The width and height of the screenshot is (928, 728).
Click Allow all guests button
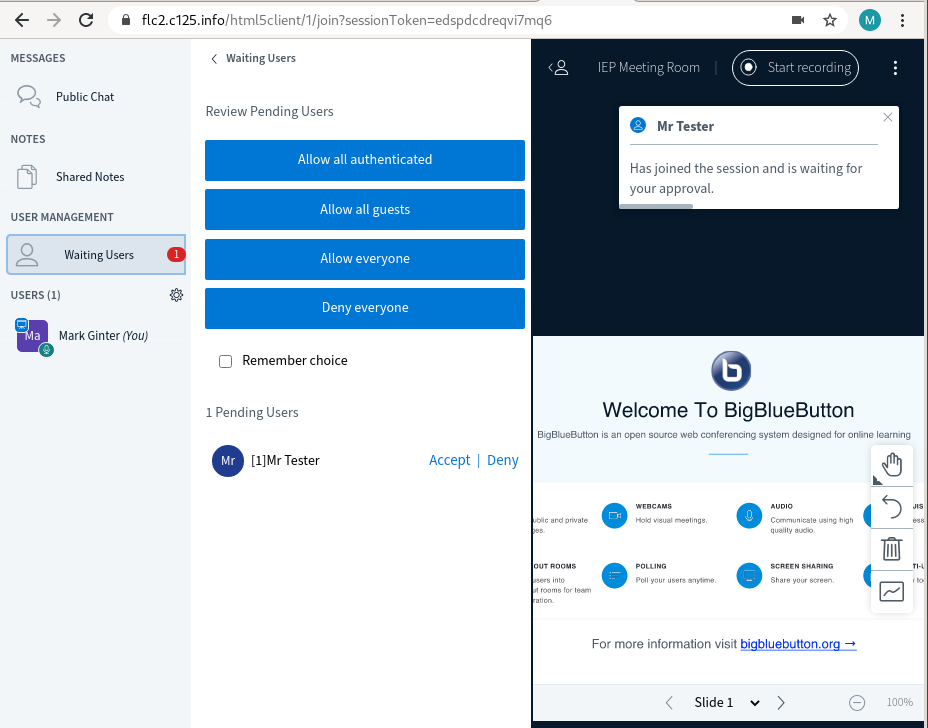pos(365,210)
